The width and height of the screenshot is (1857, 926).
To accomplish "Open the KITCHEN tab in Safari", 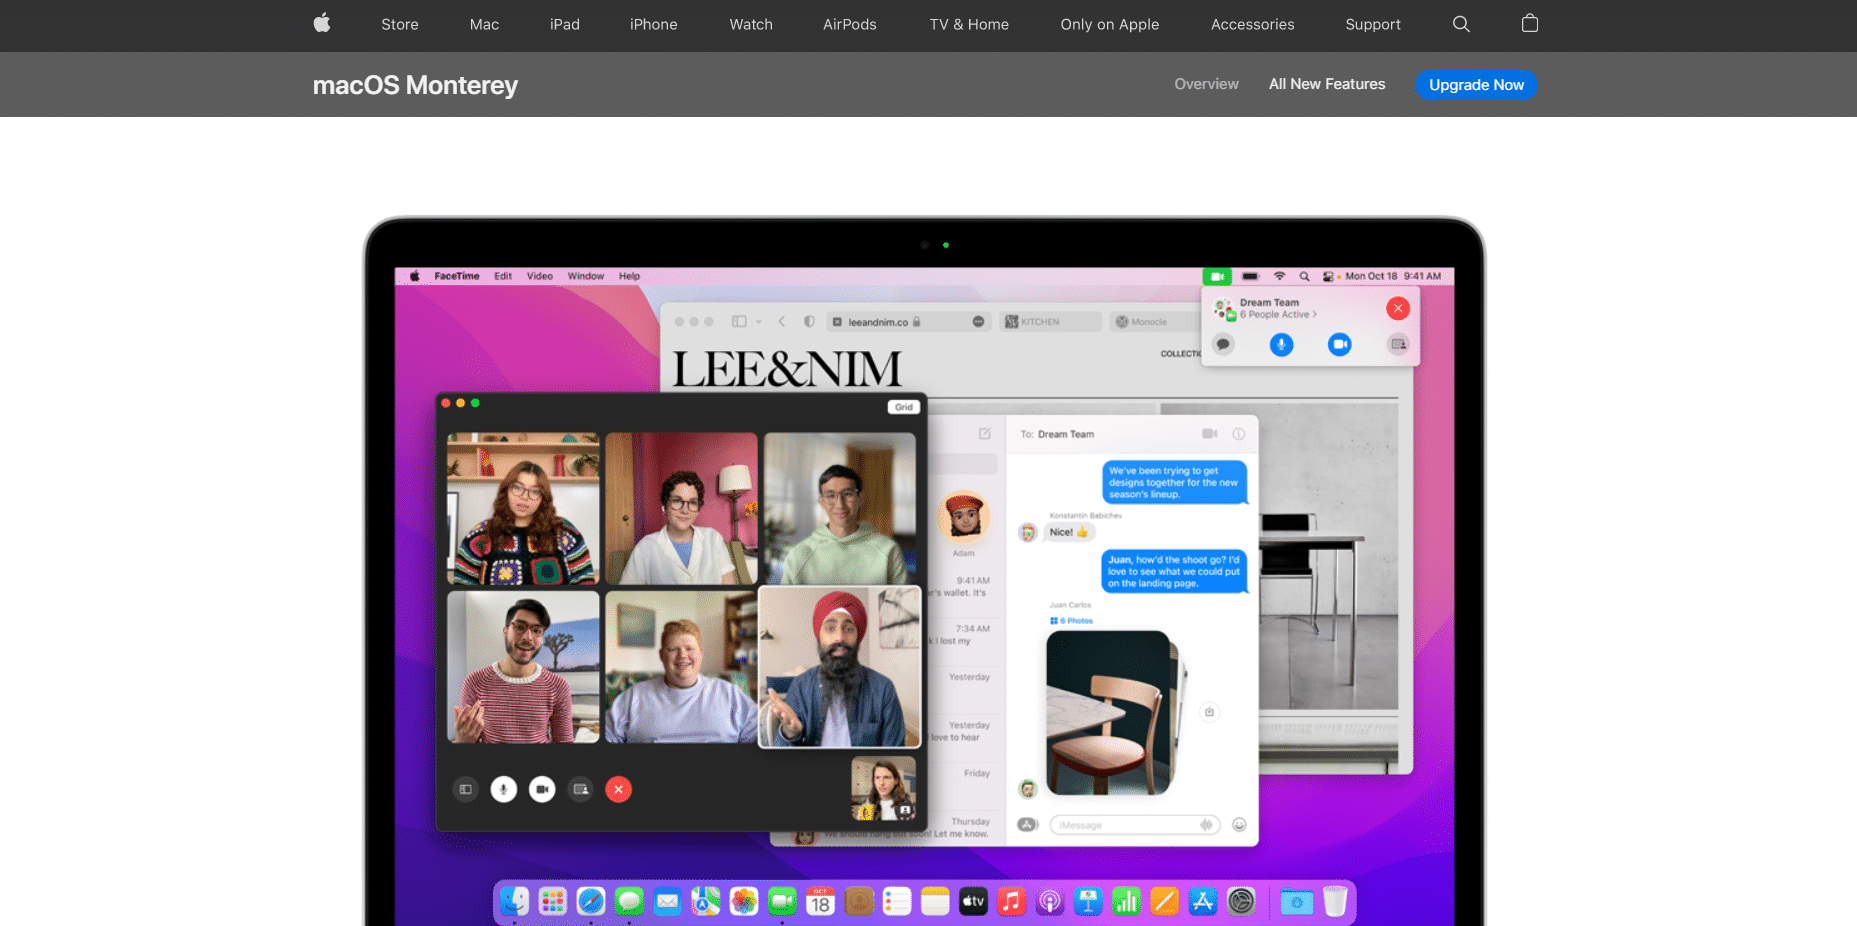I will click(1050, 322).
